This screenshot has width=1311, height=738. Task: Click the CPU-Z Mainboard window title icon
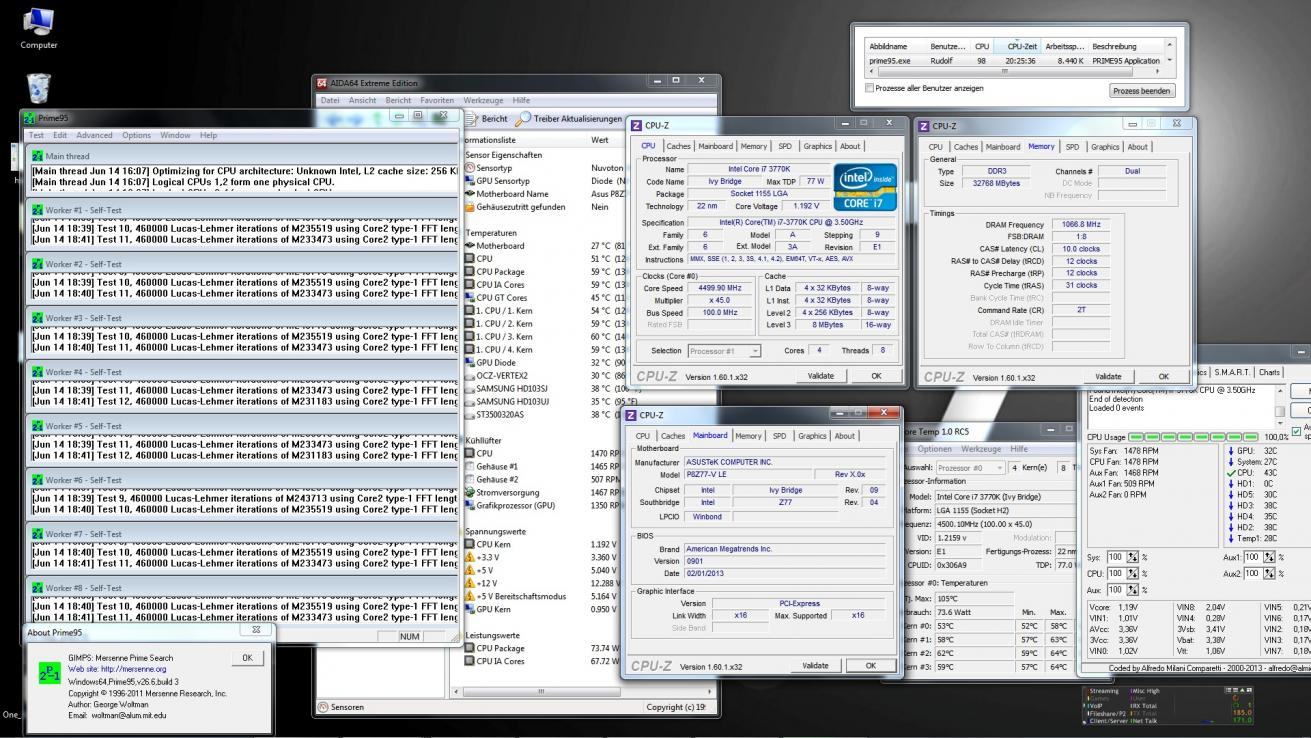[x=631, y=414]
